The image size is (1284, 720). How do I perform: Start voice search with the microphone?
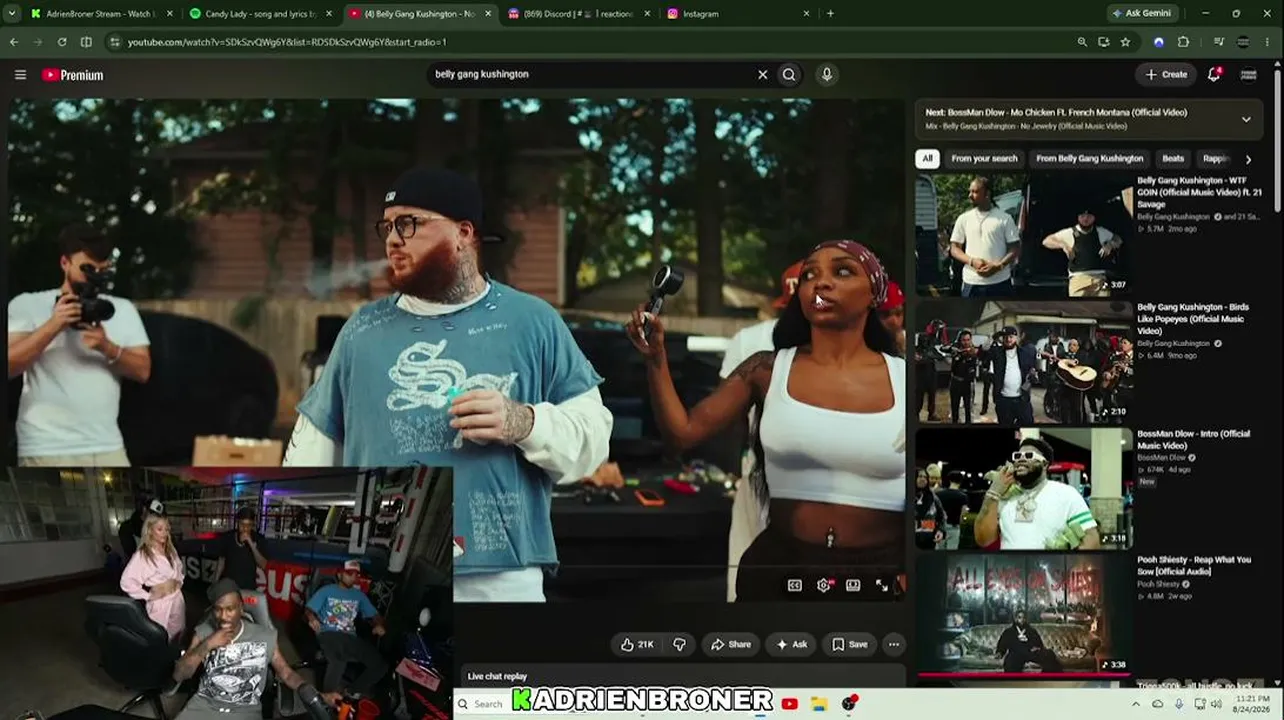(x=826, y=74)
